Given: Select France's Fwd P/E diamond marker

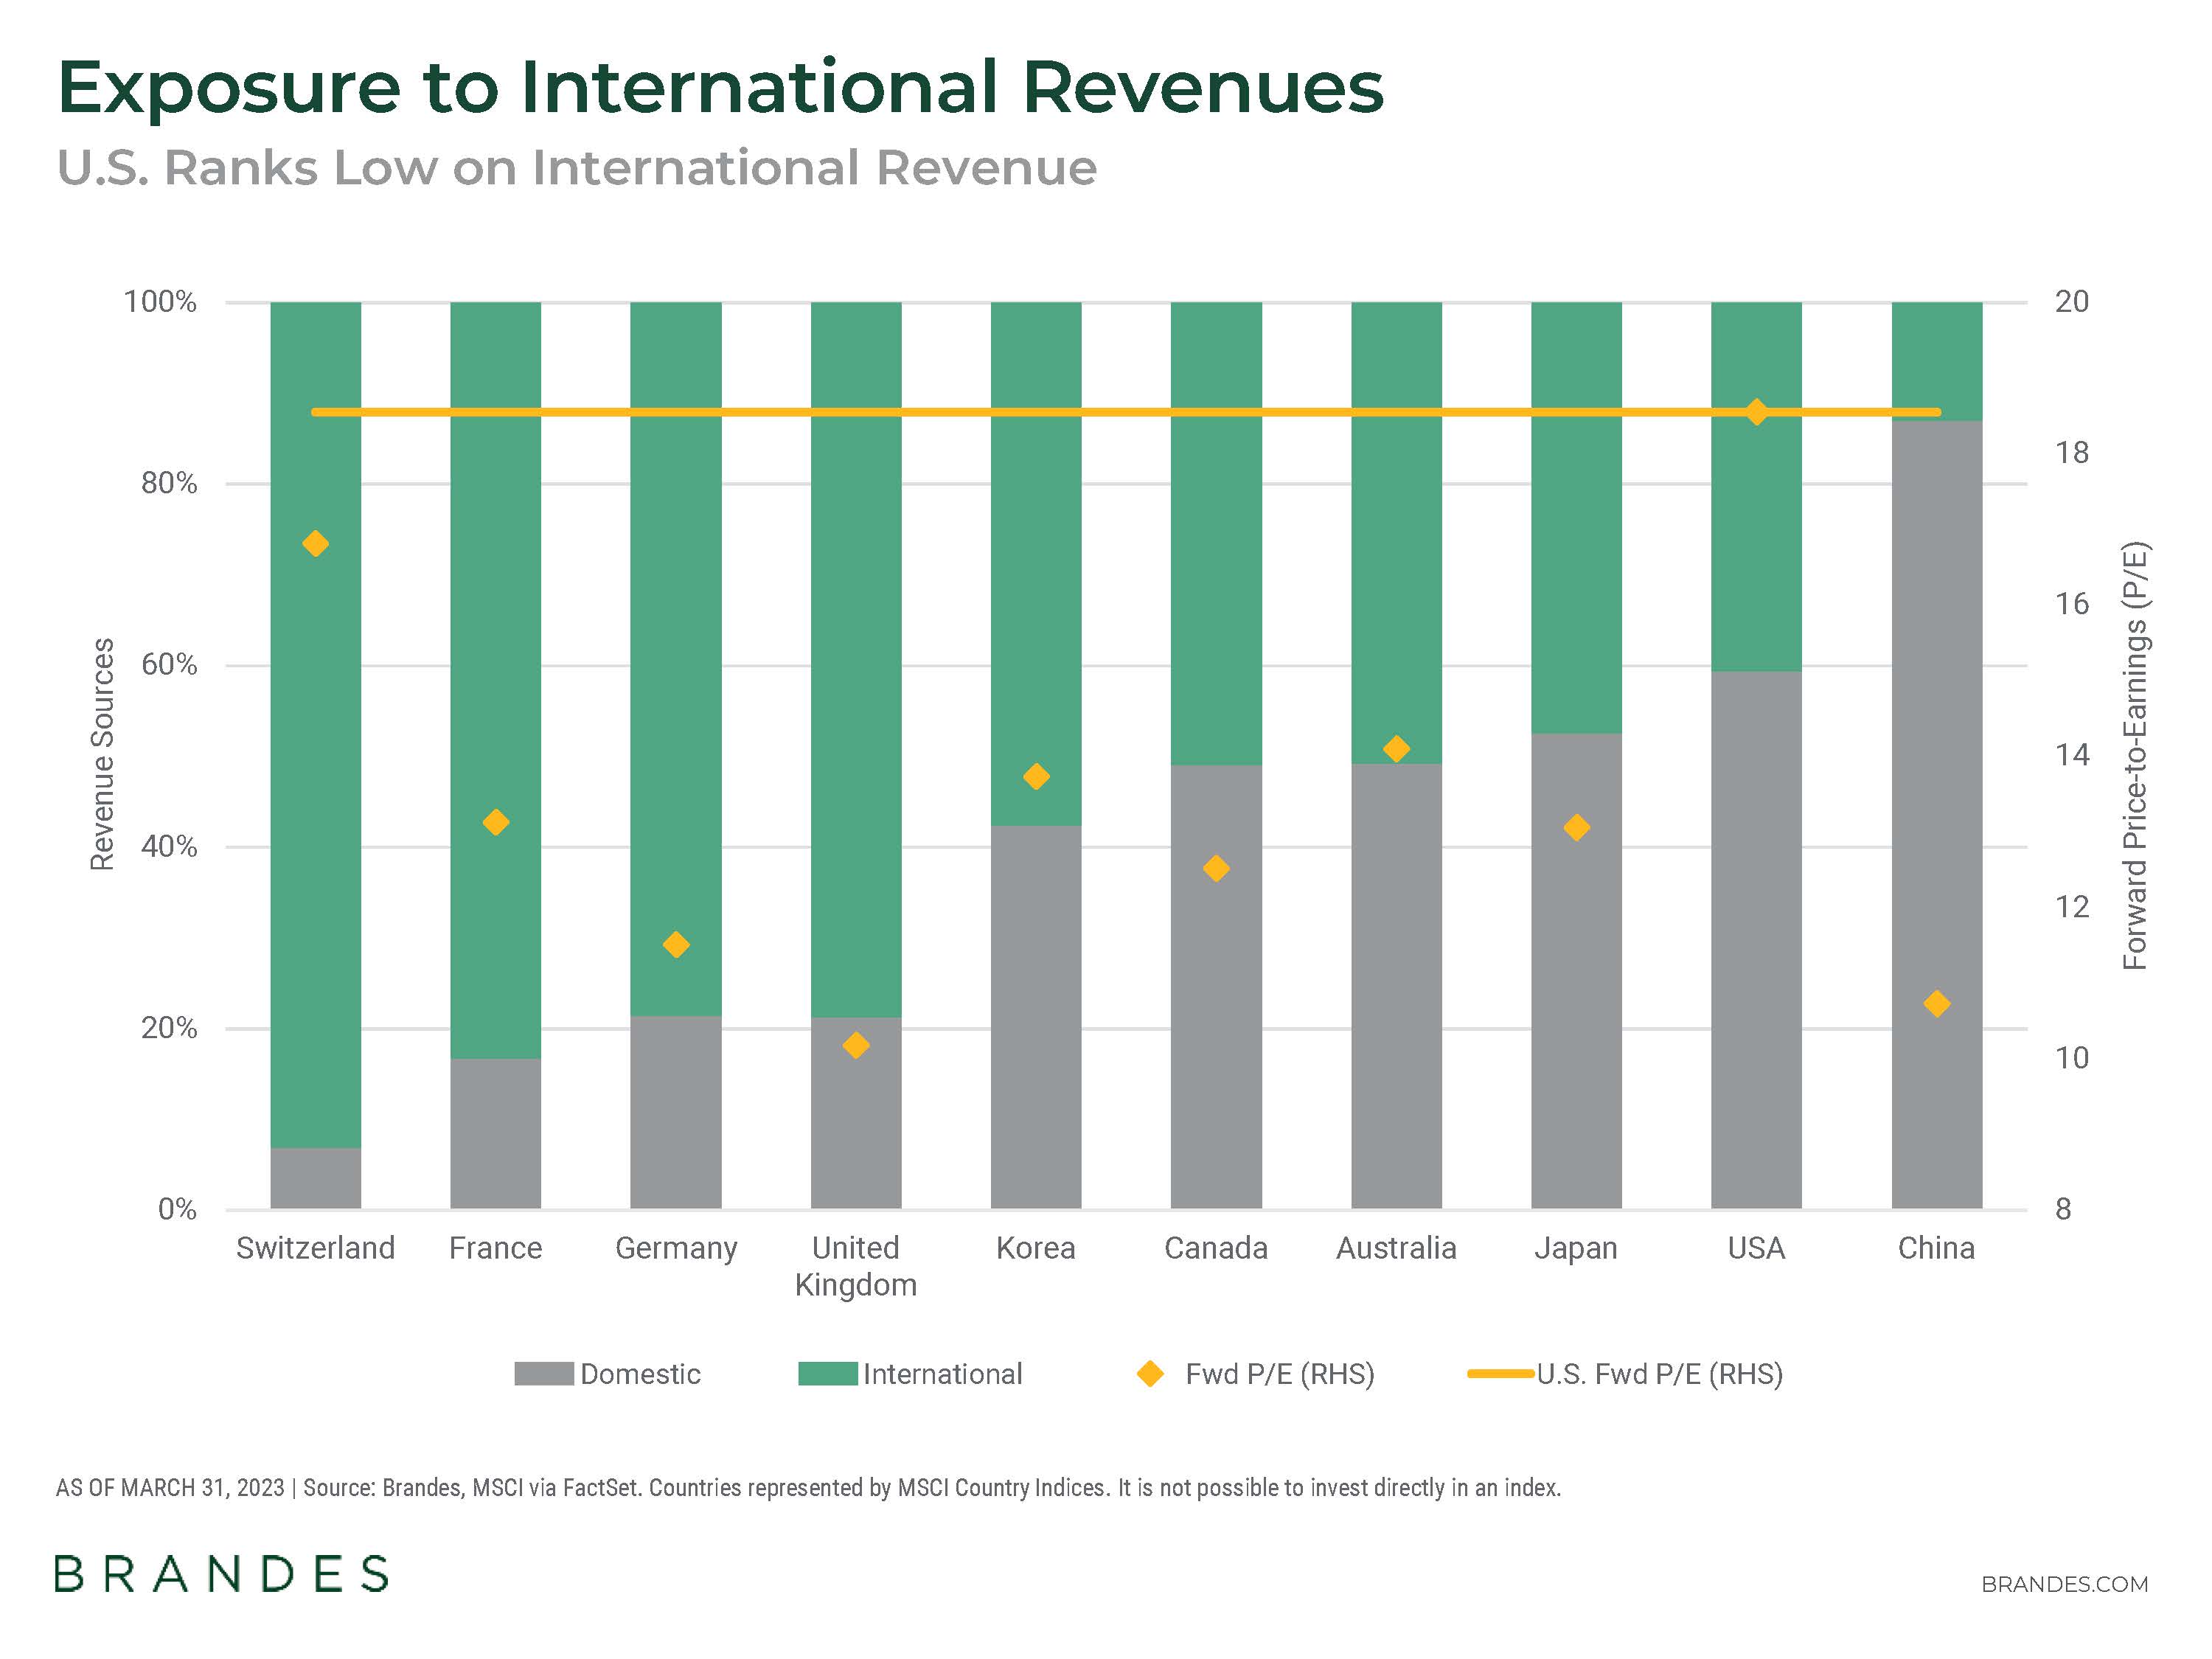Looking at the screenshot, I should pos(496,822).
